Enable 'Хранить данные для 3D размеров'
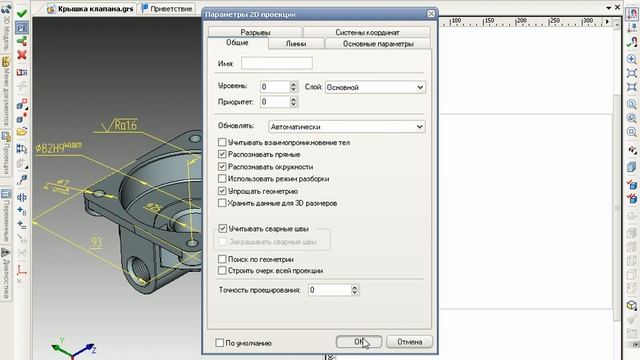640x360 pixels. point(222,203)
